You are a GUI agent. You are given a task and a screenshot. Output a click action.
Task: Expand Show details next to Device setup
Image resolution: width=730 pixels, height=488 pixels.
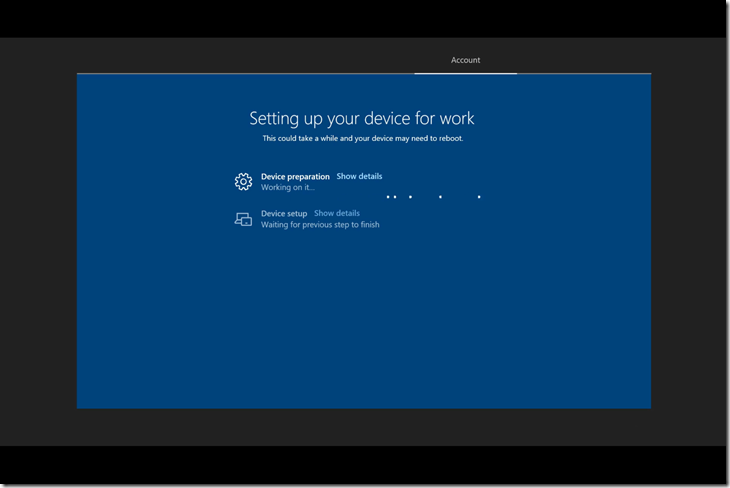(x=337, y=213)
